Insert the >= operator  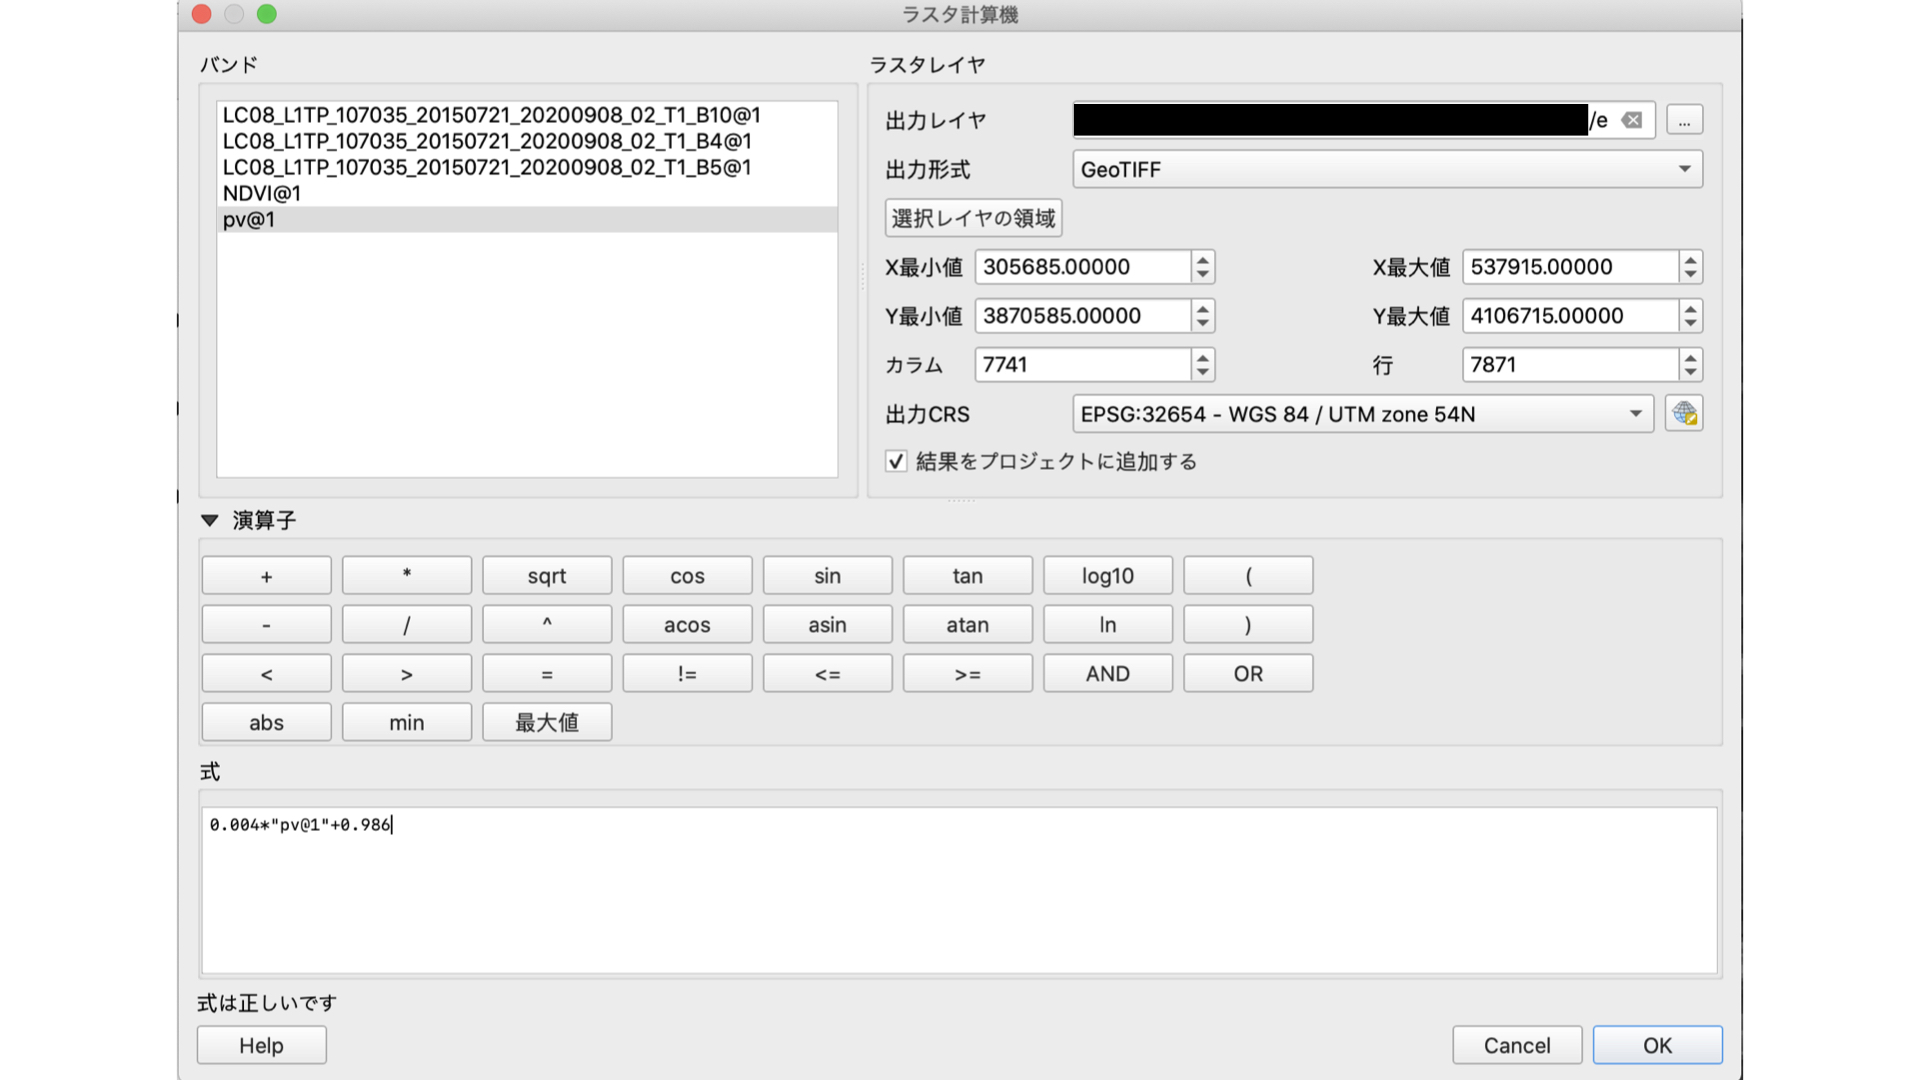(x=968, y=674)
